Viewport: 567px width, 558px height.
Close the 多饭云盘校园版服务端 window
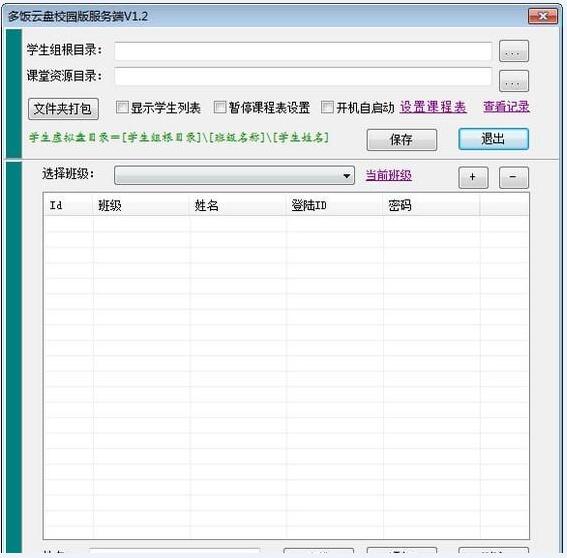point(542,16)
